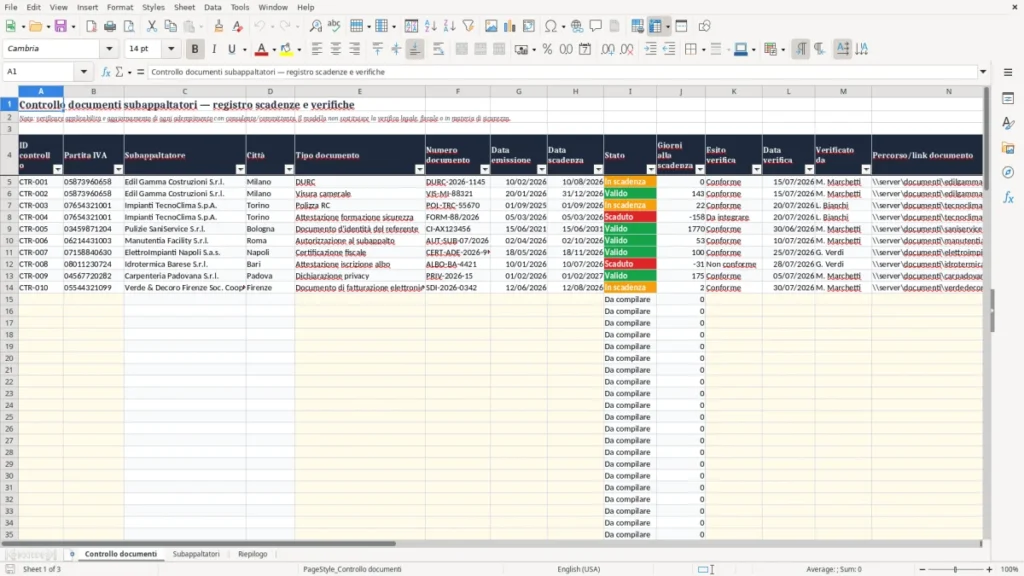Toggle Align Left
The width and height of the screenshot is (1024, 576).
(x=317, y=49)
